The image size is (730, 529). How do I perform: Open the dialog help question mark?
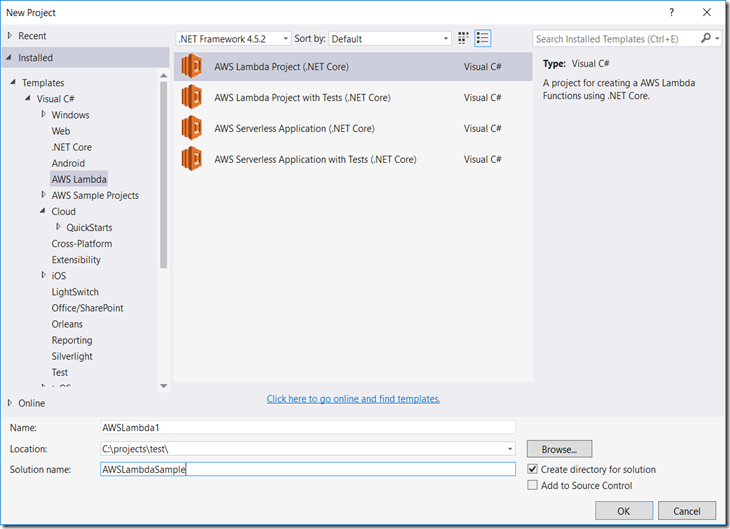click(671, 13)
